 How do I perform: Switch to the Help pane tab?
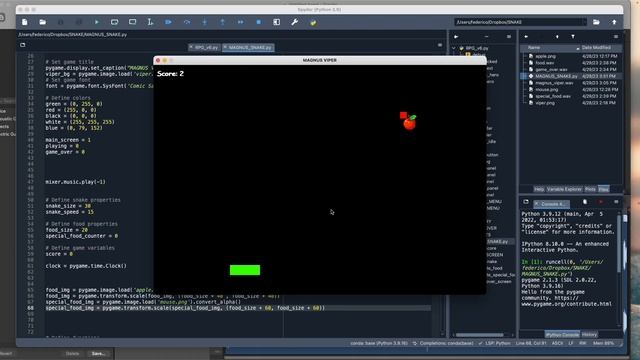(x=539, y=189)
